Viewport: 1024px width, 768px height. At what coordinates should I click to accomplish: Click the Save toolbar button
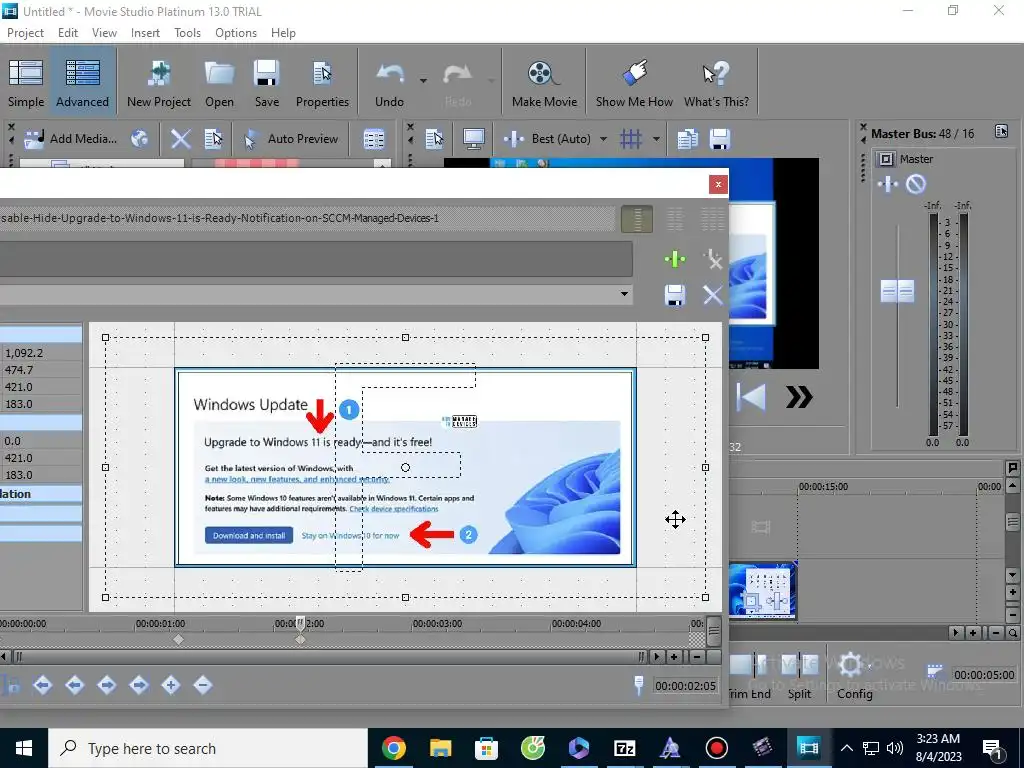tap(266, 82)
